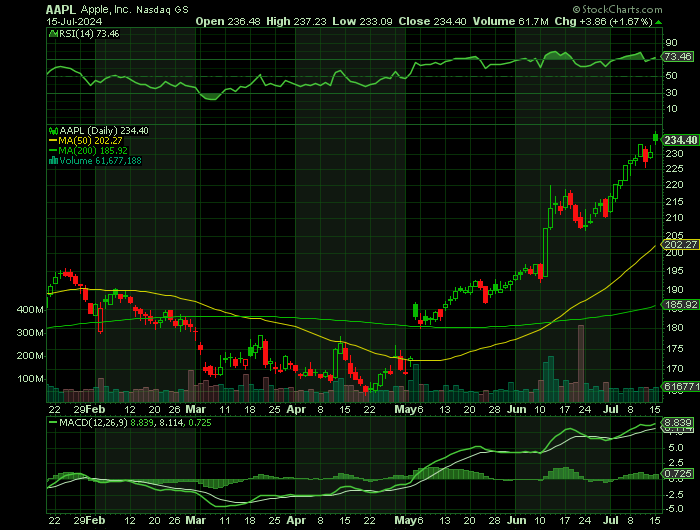Click the candlestick icon beside AAPL (Daily)
Image resolution: width=700 pixels, height=530 pixels.
(x=53, y=131)
